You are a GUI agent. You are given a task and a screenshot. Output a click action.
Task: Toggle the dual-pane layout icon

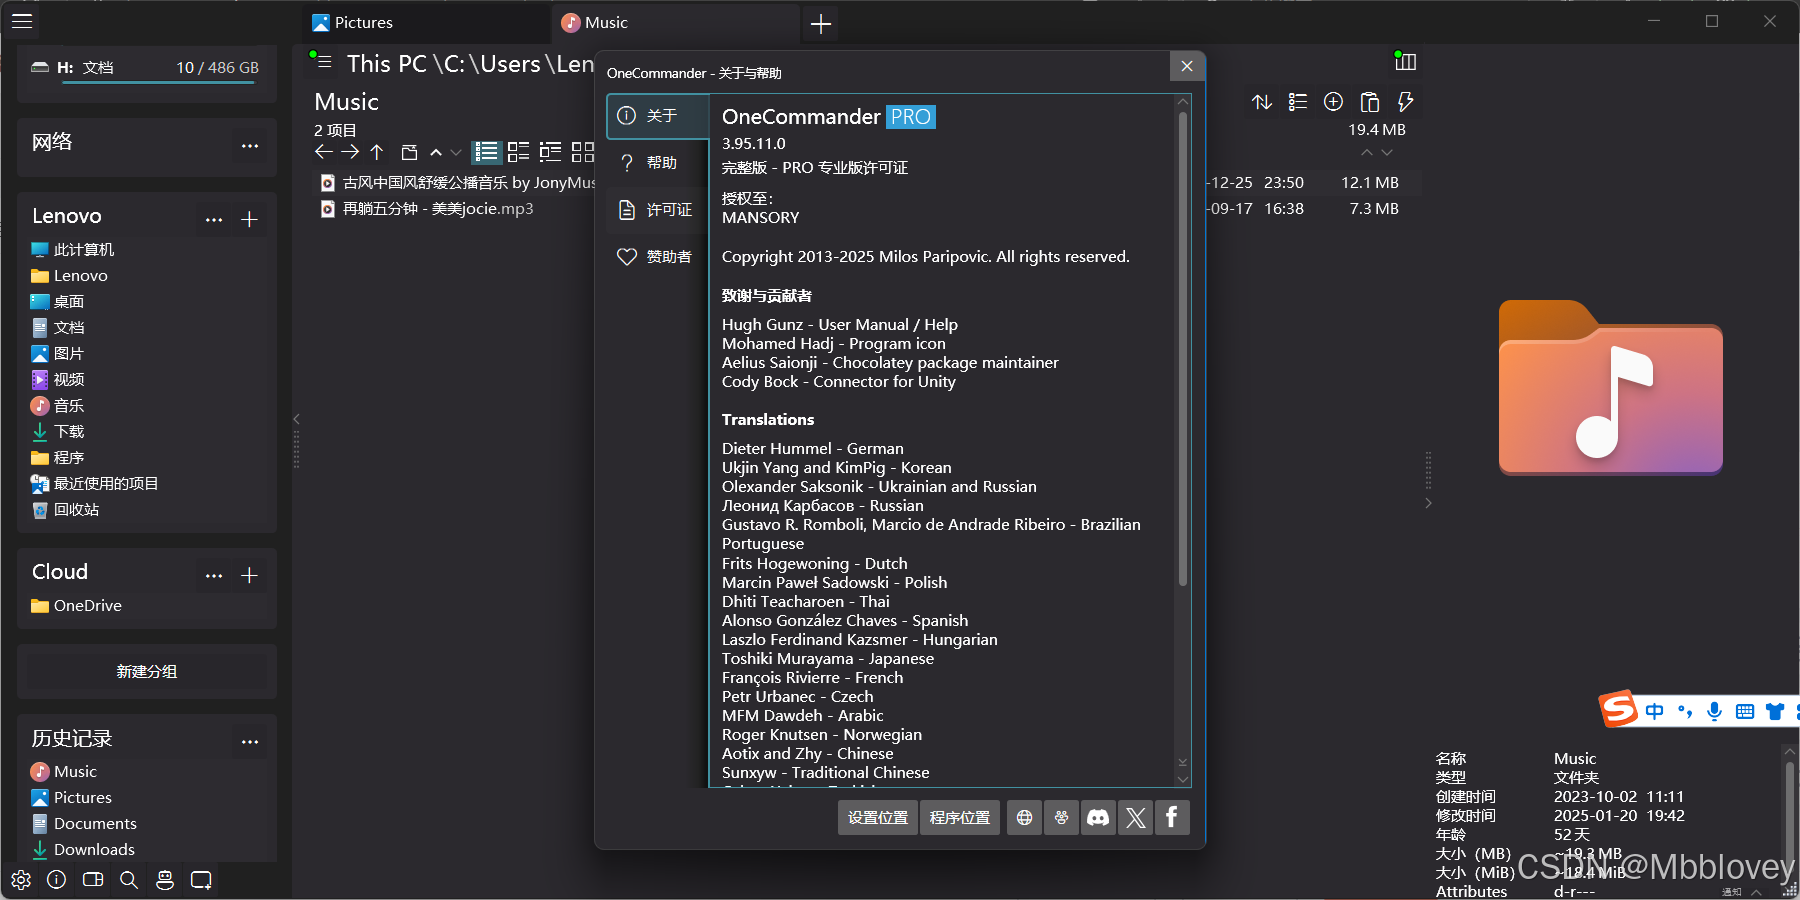coord(93,880)
